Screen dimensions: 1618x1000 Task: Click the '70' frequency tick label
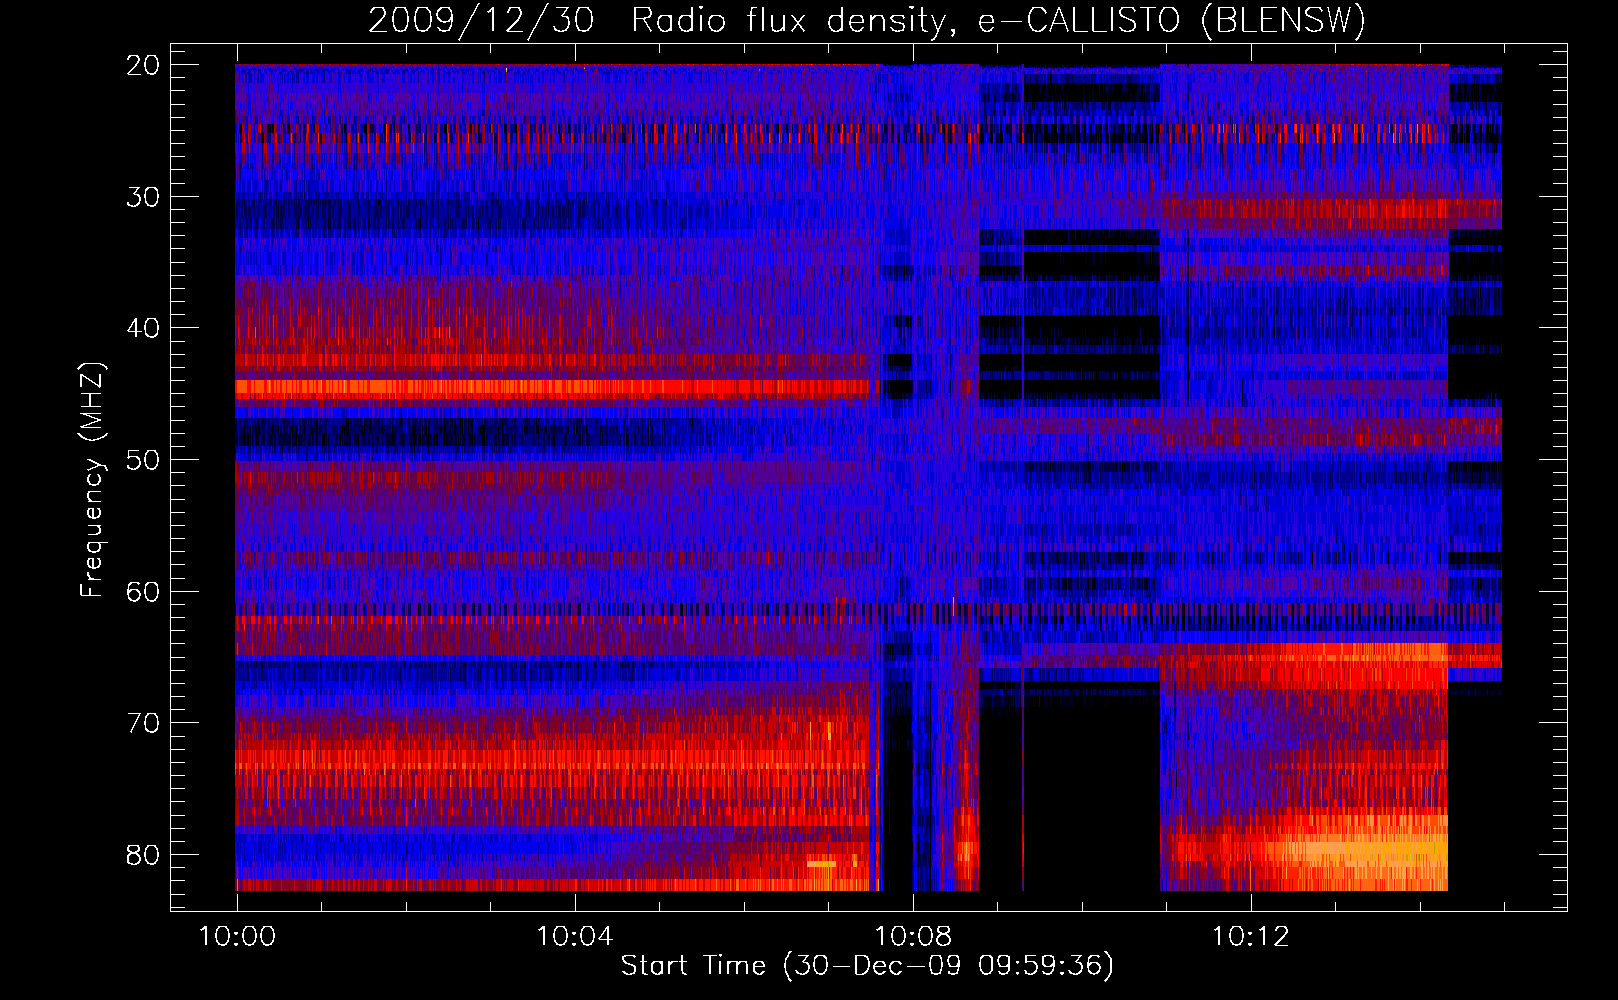143,723
